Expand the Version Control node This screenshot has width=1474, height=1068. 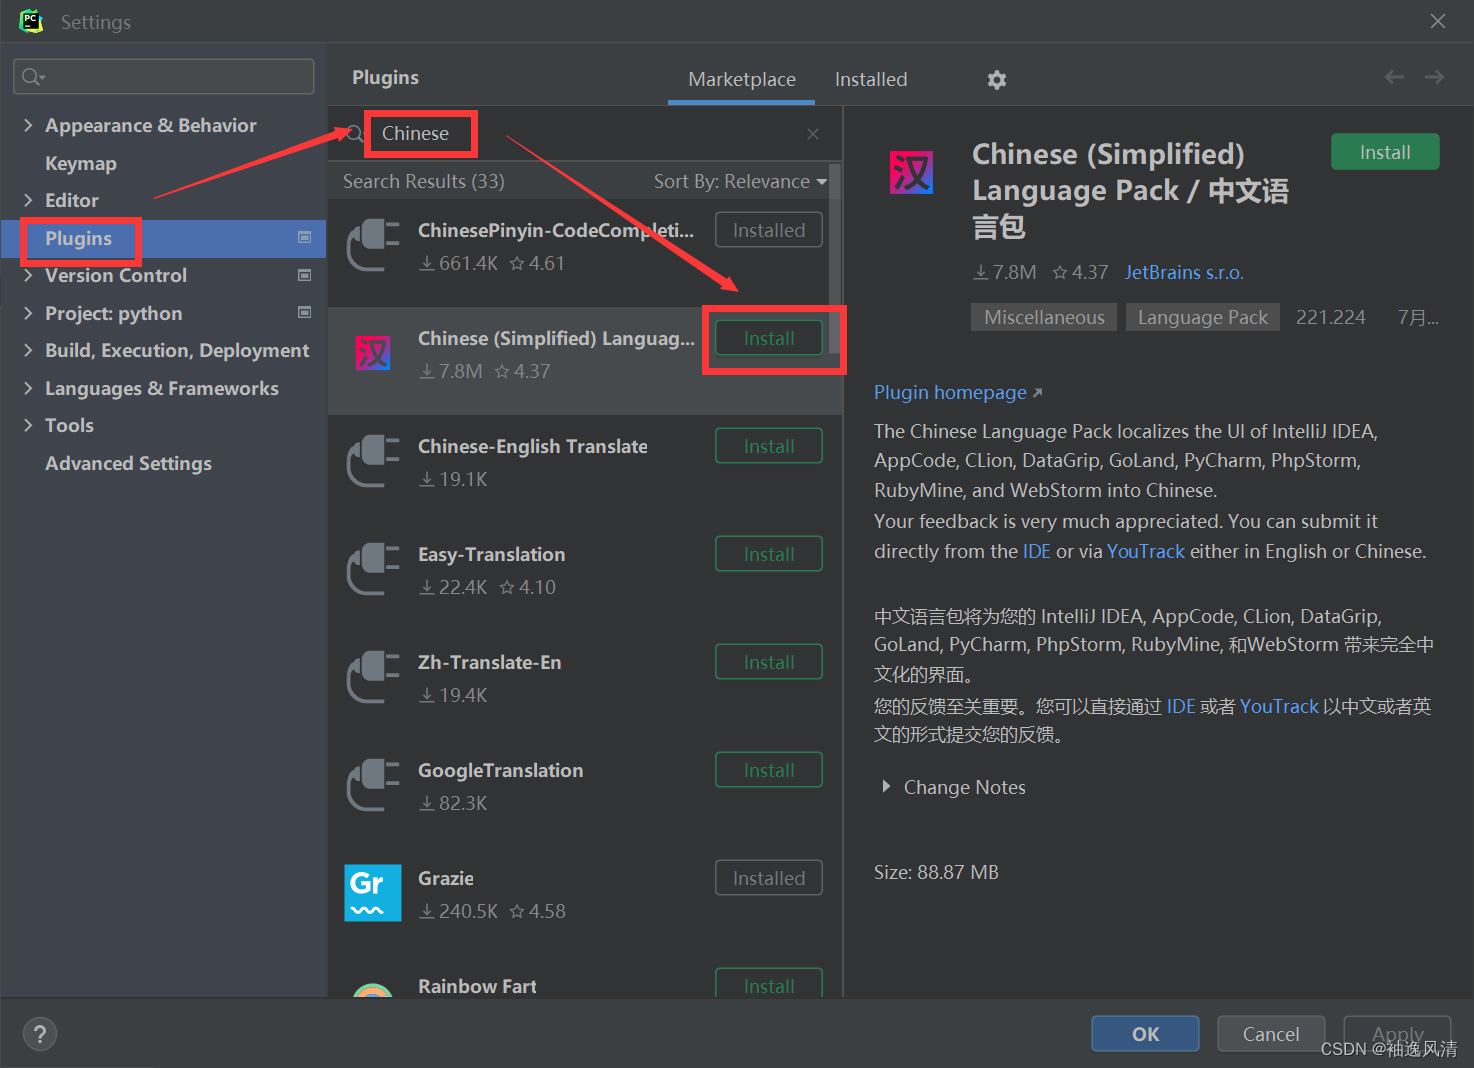28,275
